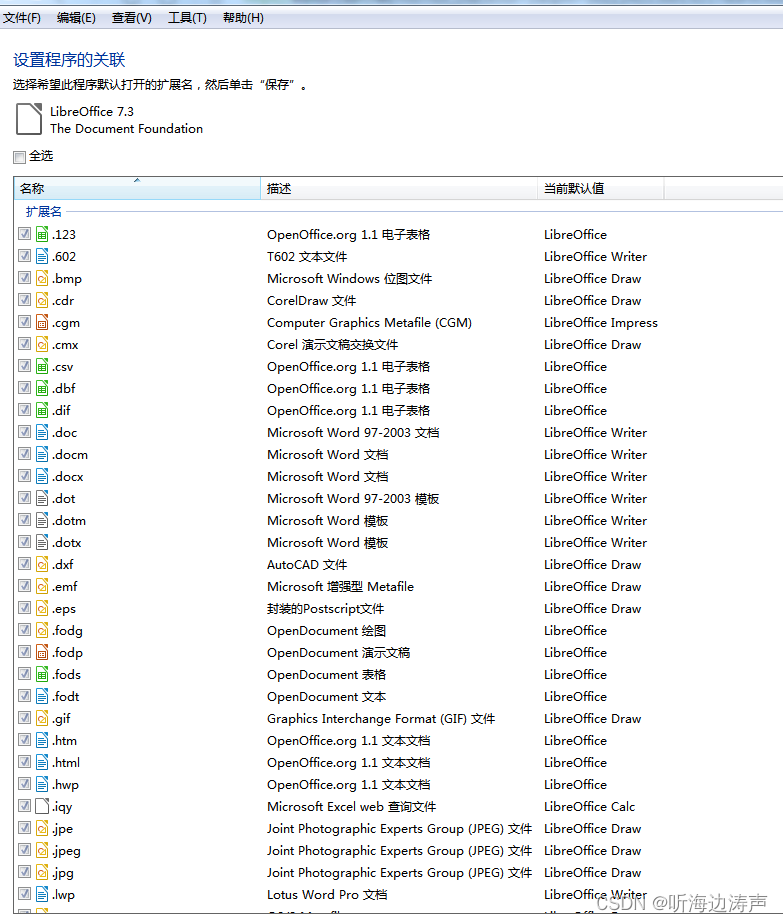Click the spreadsheet icon beside .csv
783x922 pixels.
pyautogui.click(x=42, y=366)
